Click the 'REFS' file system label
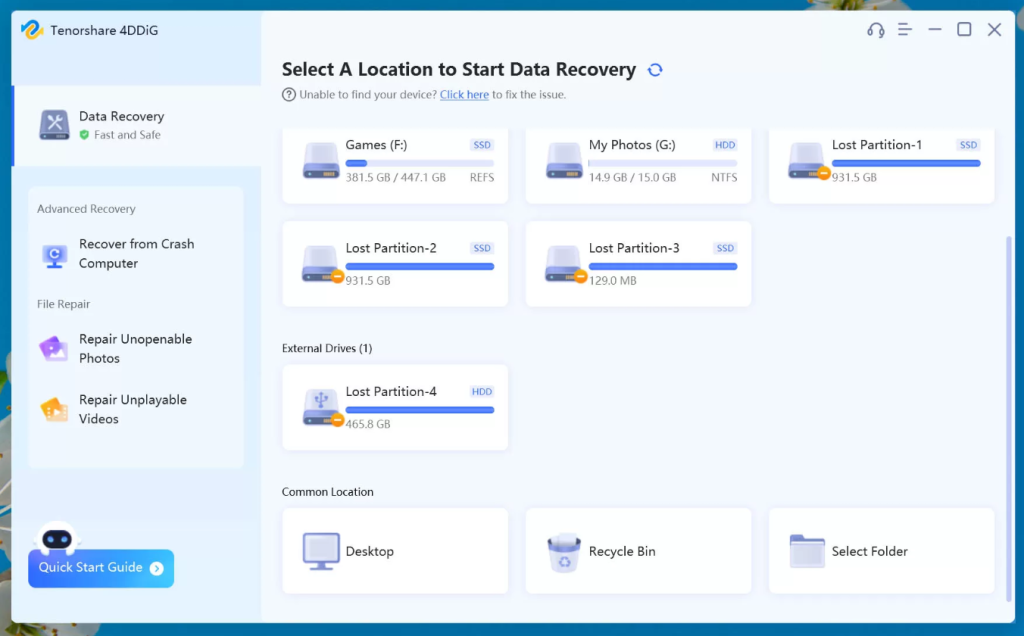This screenshot has width=1024, height=636. pos(482,178)
